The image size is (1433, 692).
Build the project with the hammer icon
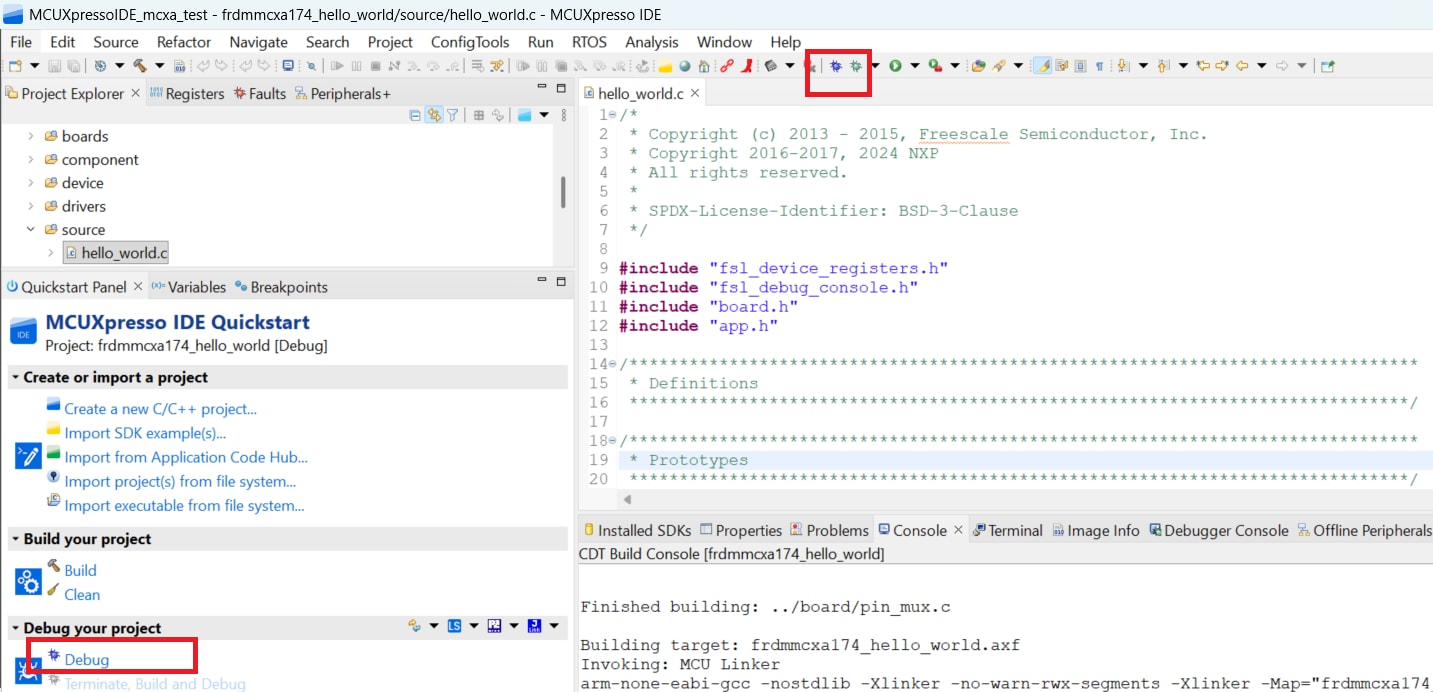coord(142,66)
